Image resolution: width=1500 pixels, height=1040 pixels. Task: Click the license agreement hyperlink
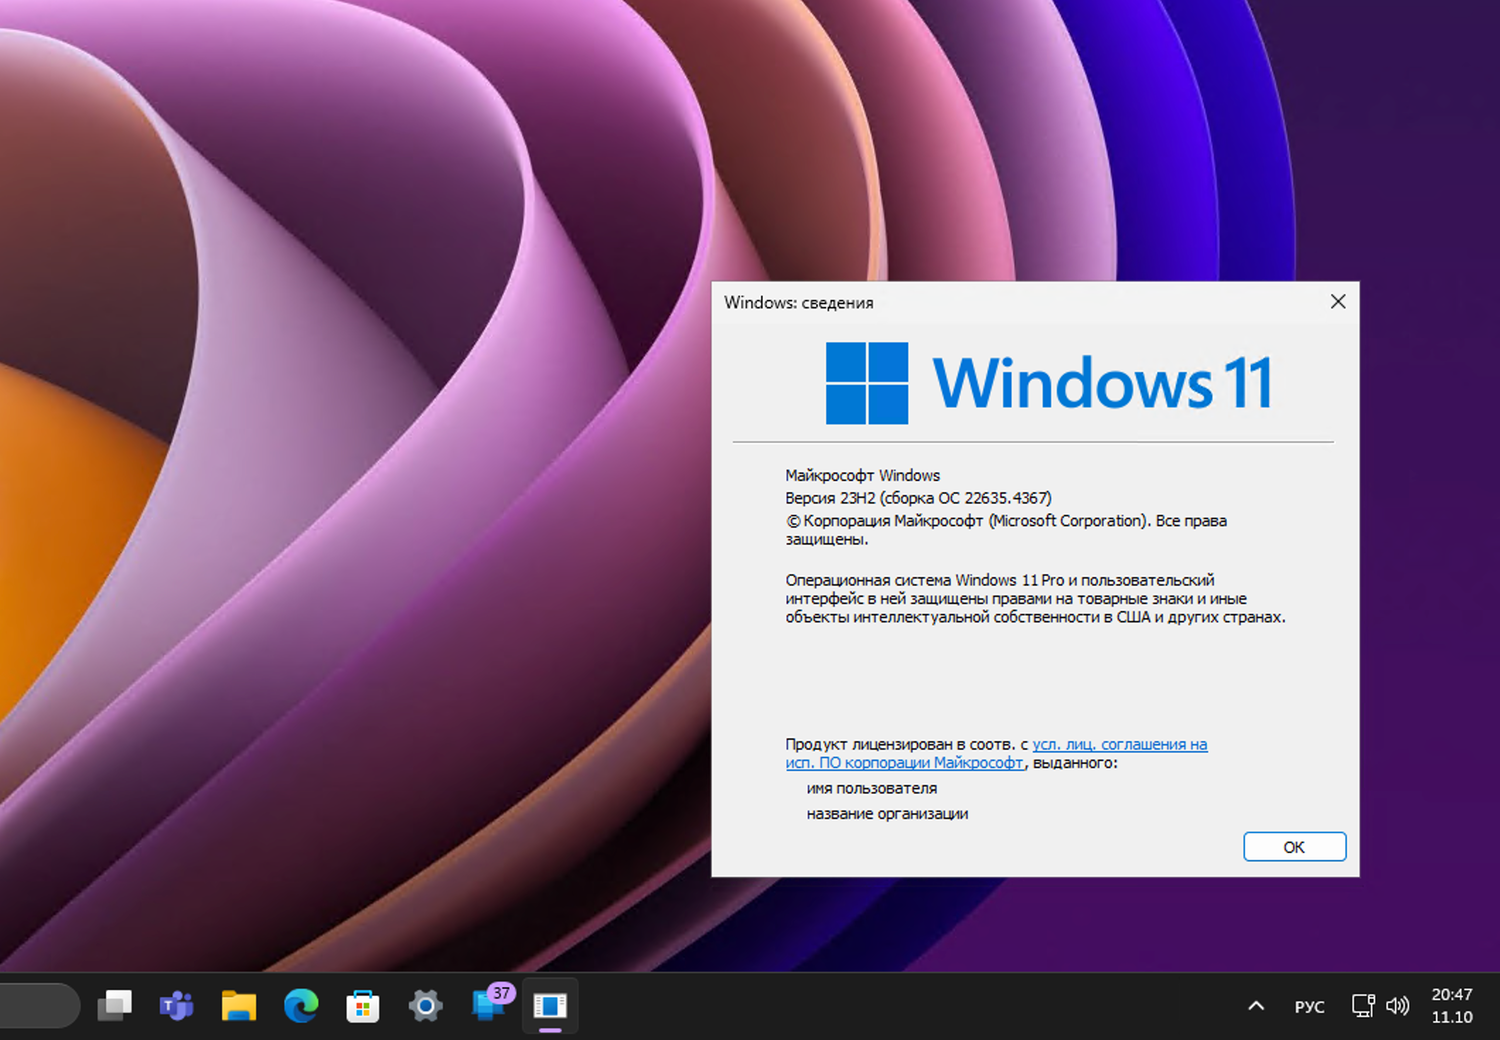[1120, 744]
